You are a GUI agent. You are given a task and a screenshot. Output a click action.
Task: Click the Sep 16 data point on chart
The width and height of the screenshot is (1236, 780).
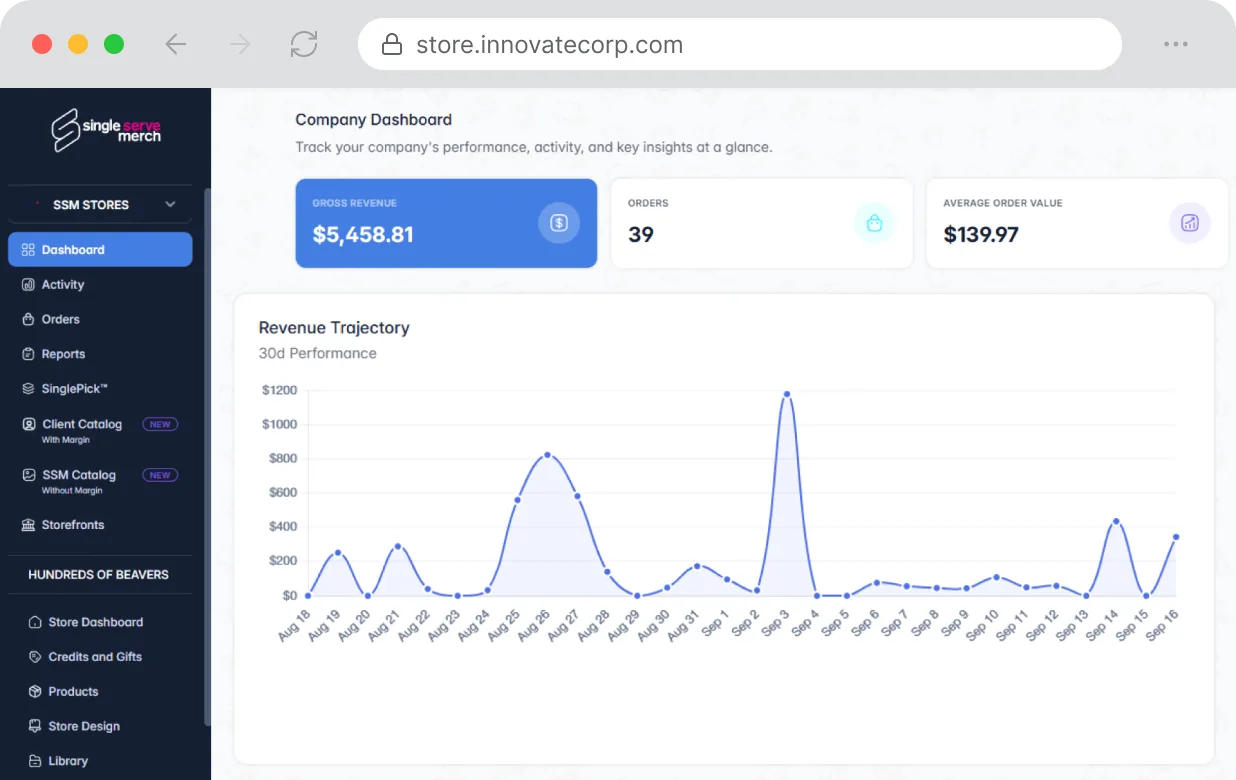1176,537
